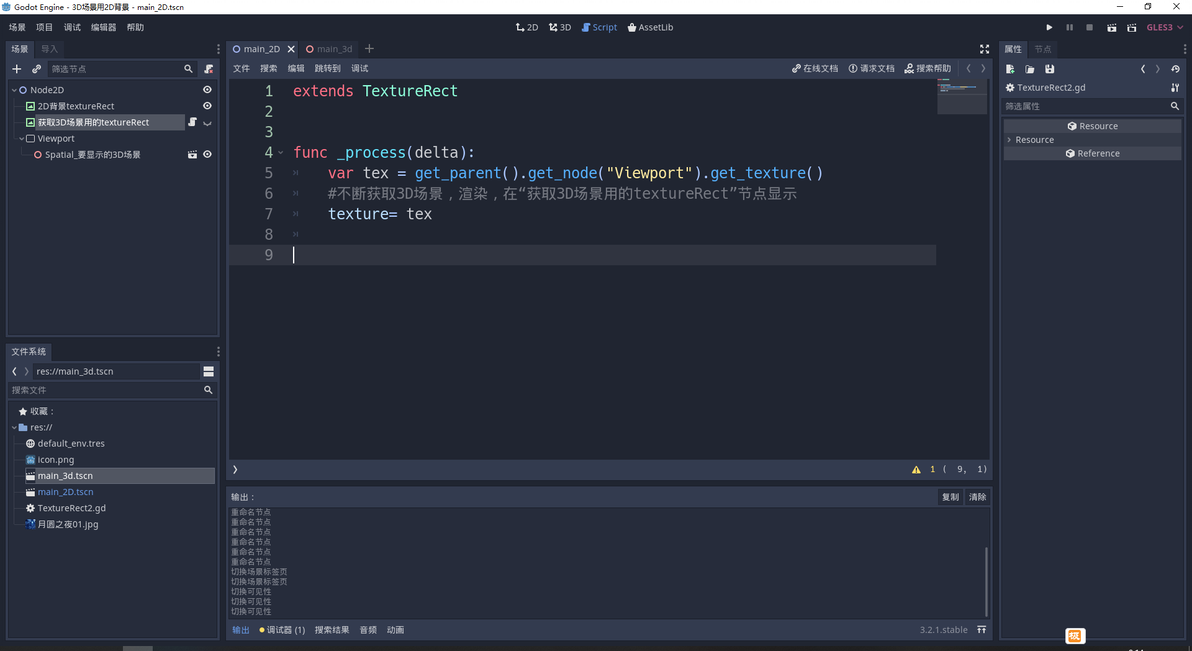Switch to the 导入 dock tab
The width and height of the screenshot is (1192, 651).
[x=49, y=49]
